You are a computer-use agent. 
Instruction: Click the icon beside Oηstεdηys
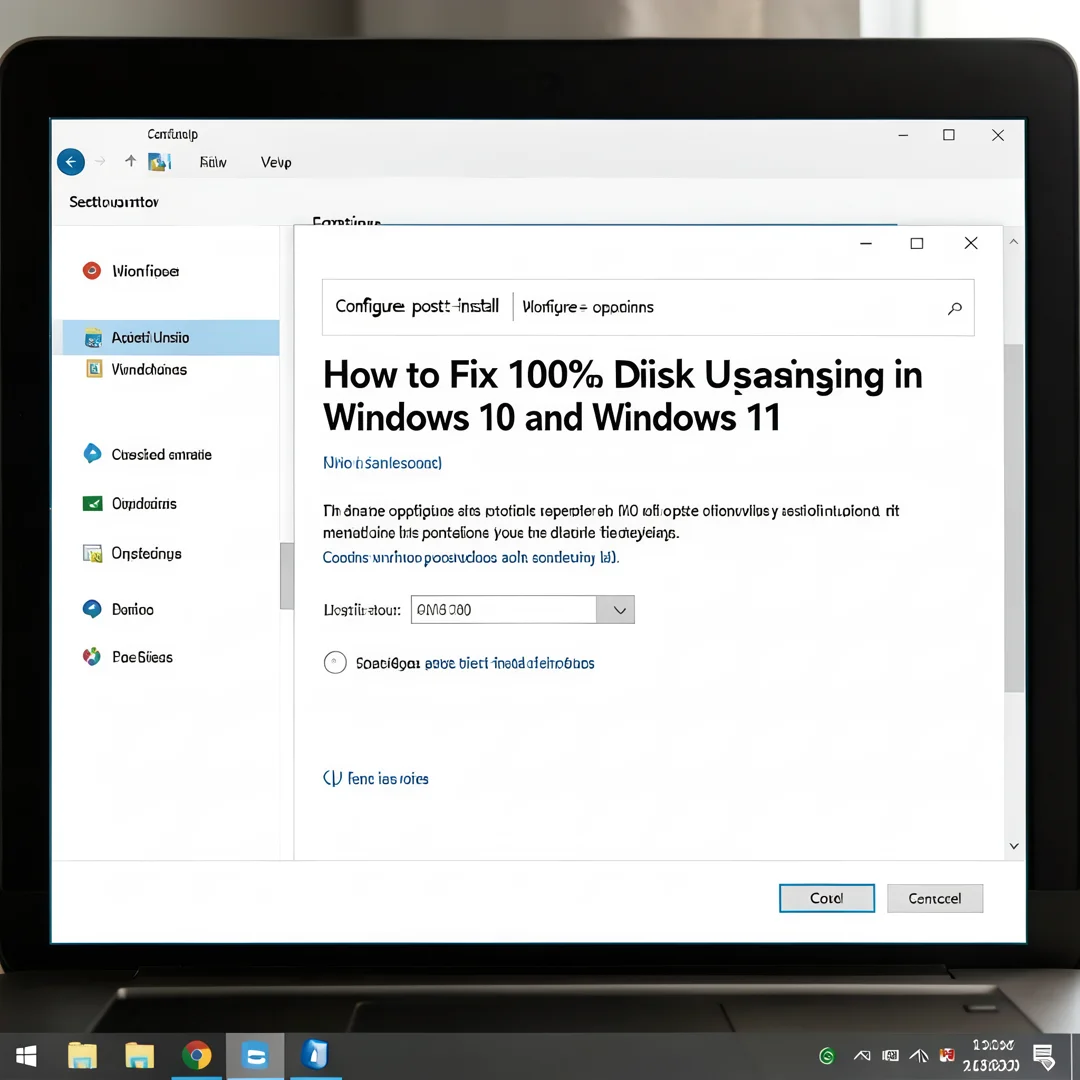(92, 553)
